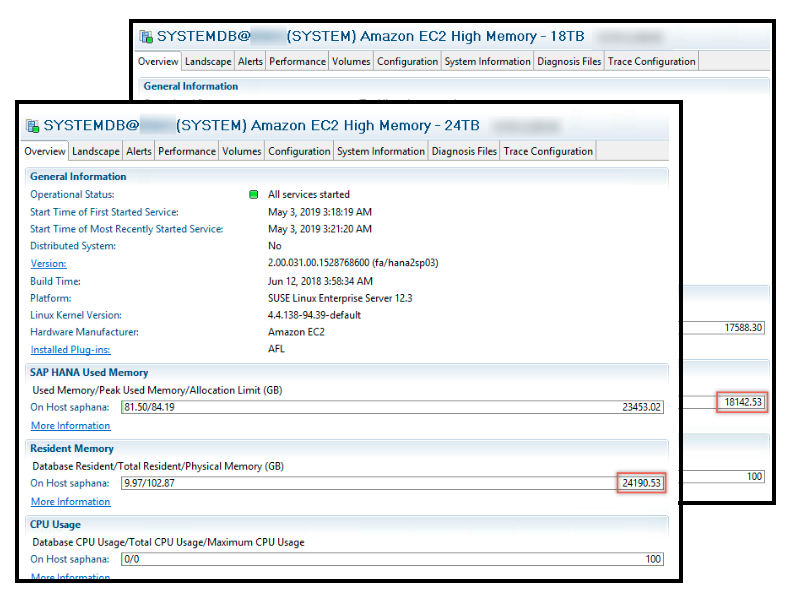Click the SYSTEMDB database icon in 18TB window title
The width and height of the screenshot is (785, 594).
point(147,36)
